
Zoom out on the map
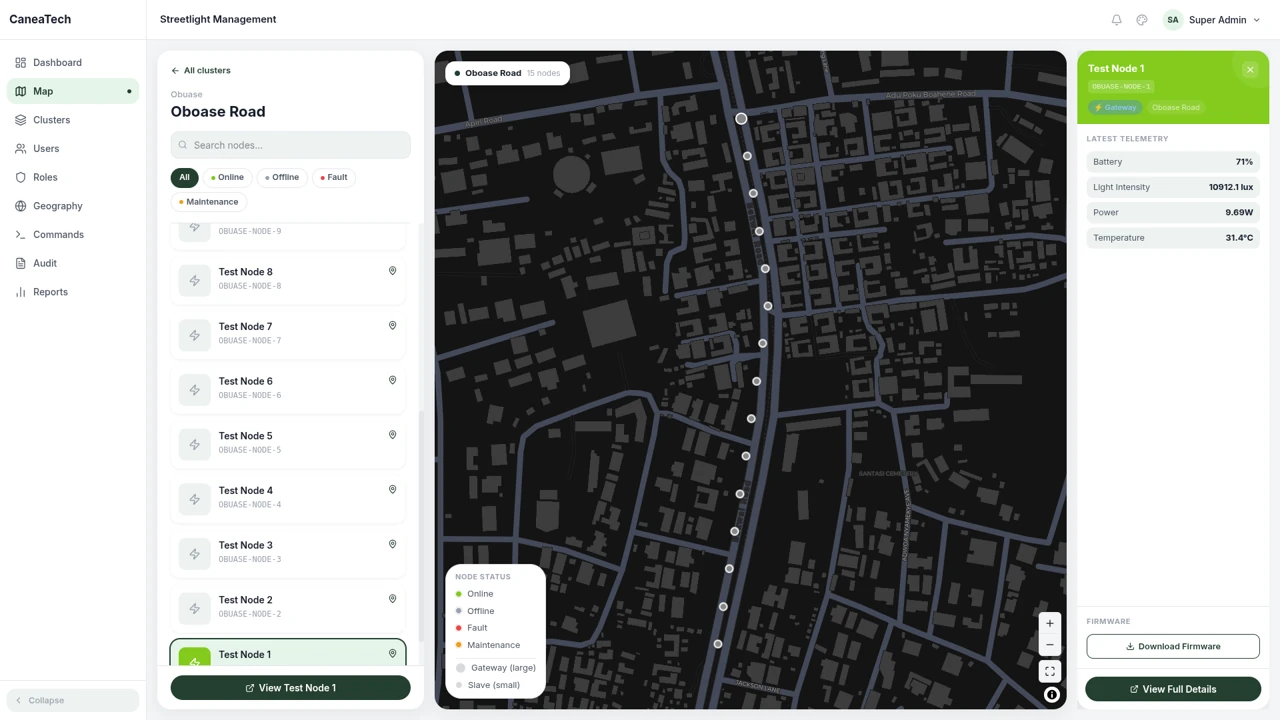pyautogui.click(x=1050, y=644)
